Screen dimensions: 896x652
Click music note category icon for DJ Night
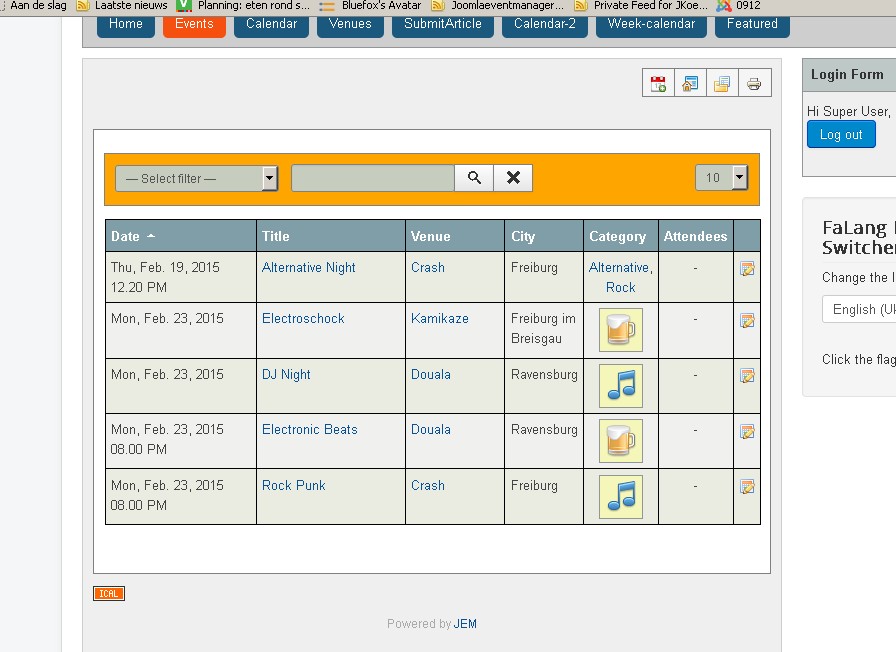point(620,385)
